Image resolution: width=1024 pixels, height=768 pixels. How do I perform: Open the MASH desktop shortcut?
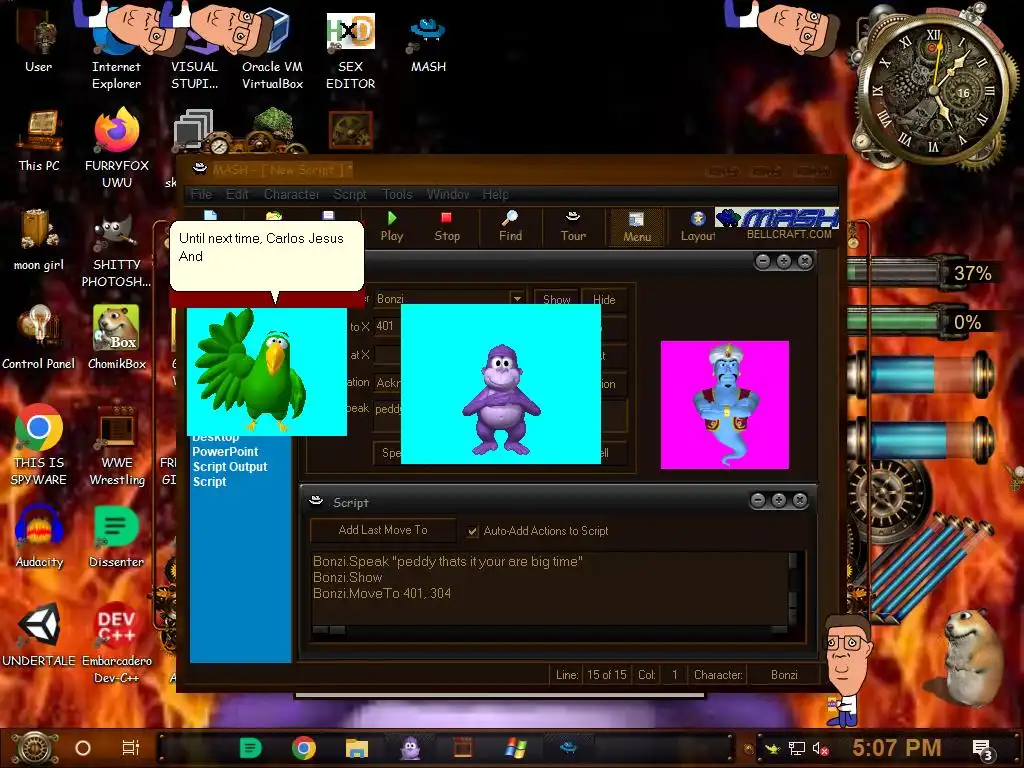pyautogui.click(x=428, y=44)
